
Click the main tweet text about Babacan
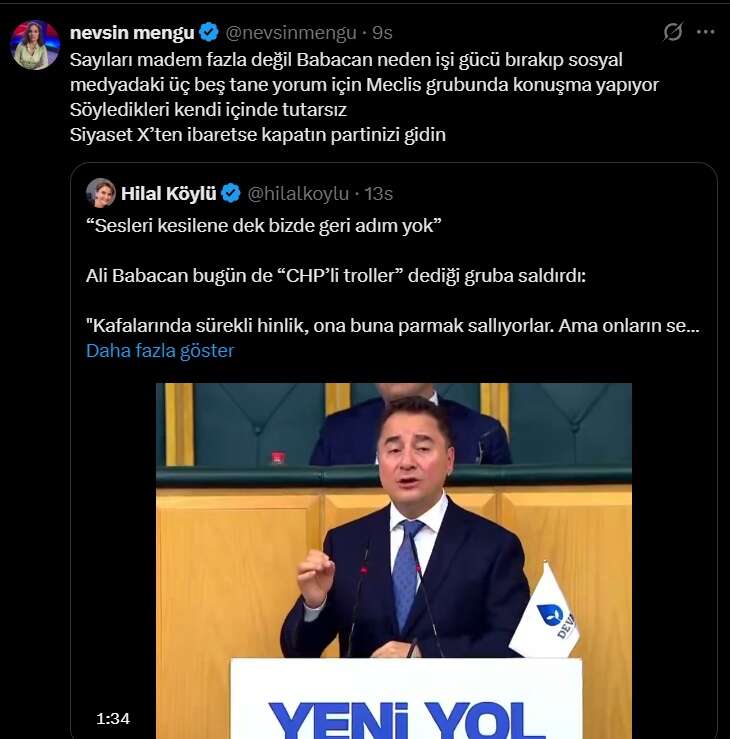click(x=364, y=84)
